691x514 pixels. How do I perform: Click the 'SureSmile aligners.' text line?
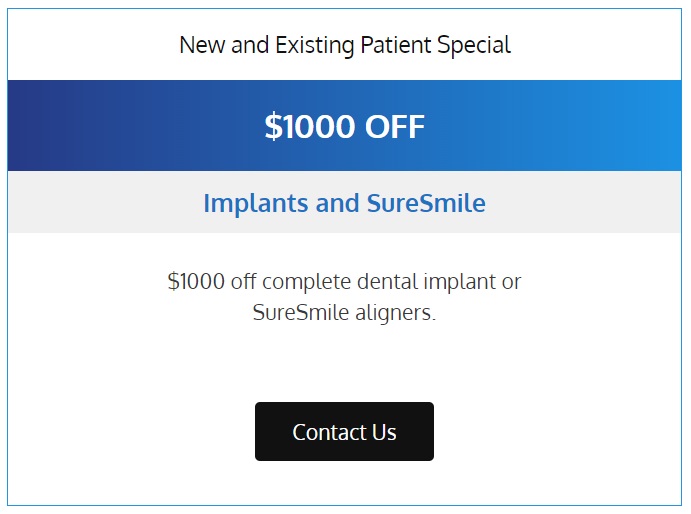(x=344, y=313)
